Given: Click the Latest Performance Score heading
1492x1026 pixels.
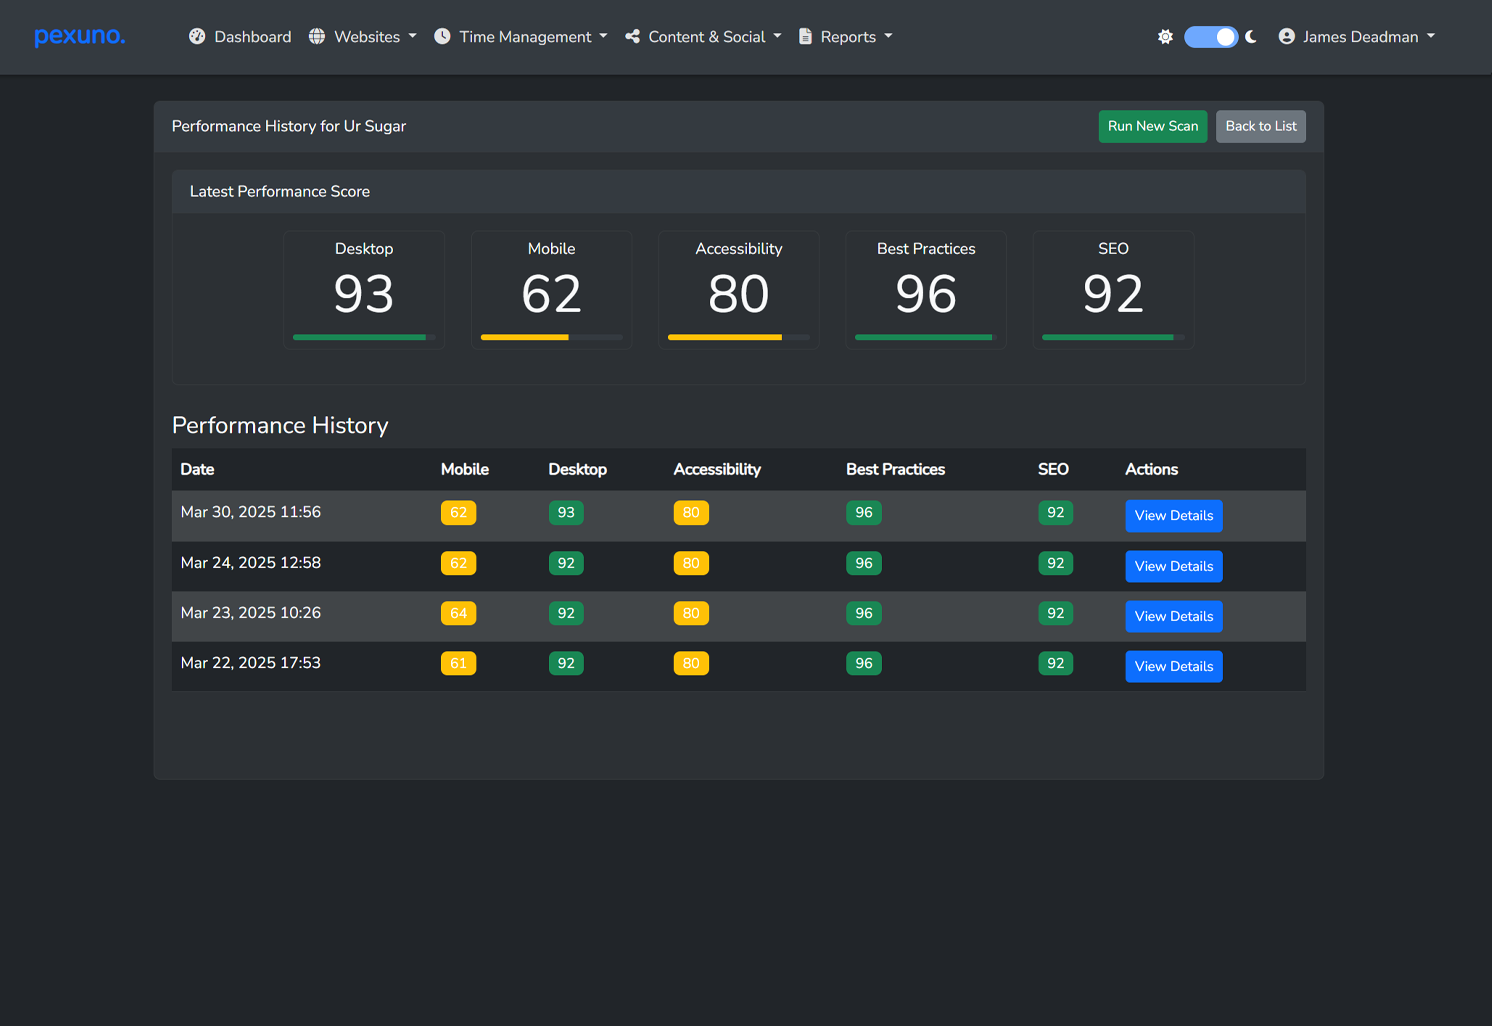Looking at the screenshot, I should pyautogui.click(x=280, y=191).
